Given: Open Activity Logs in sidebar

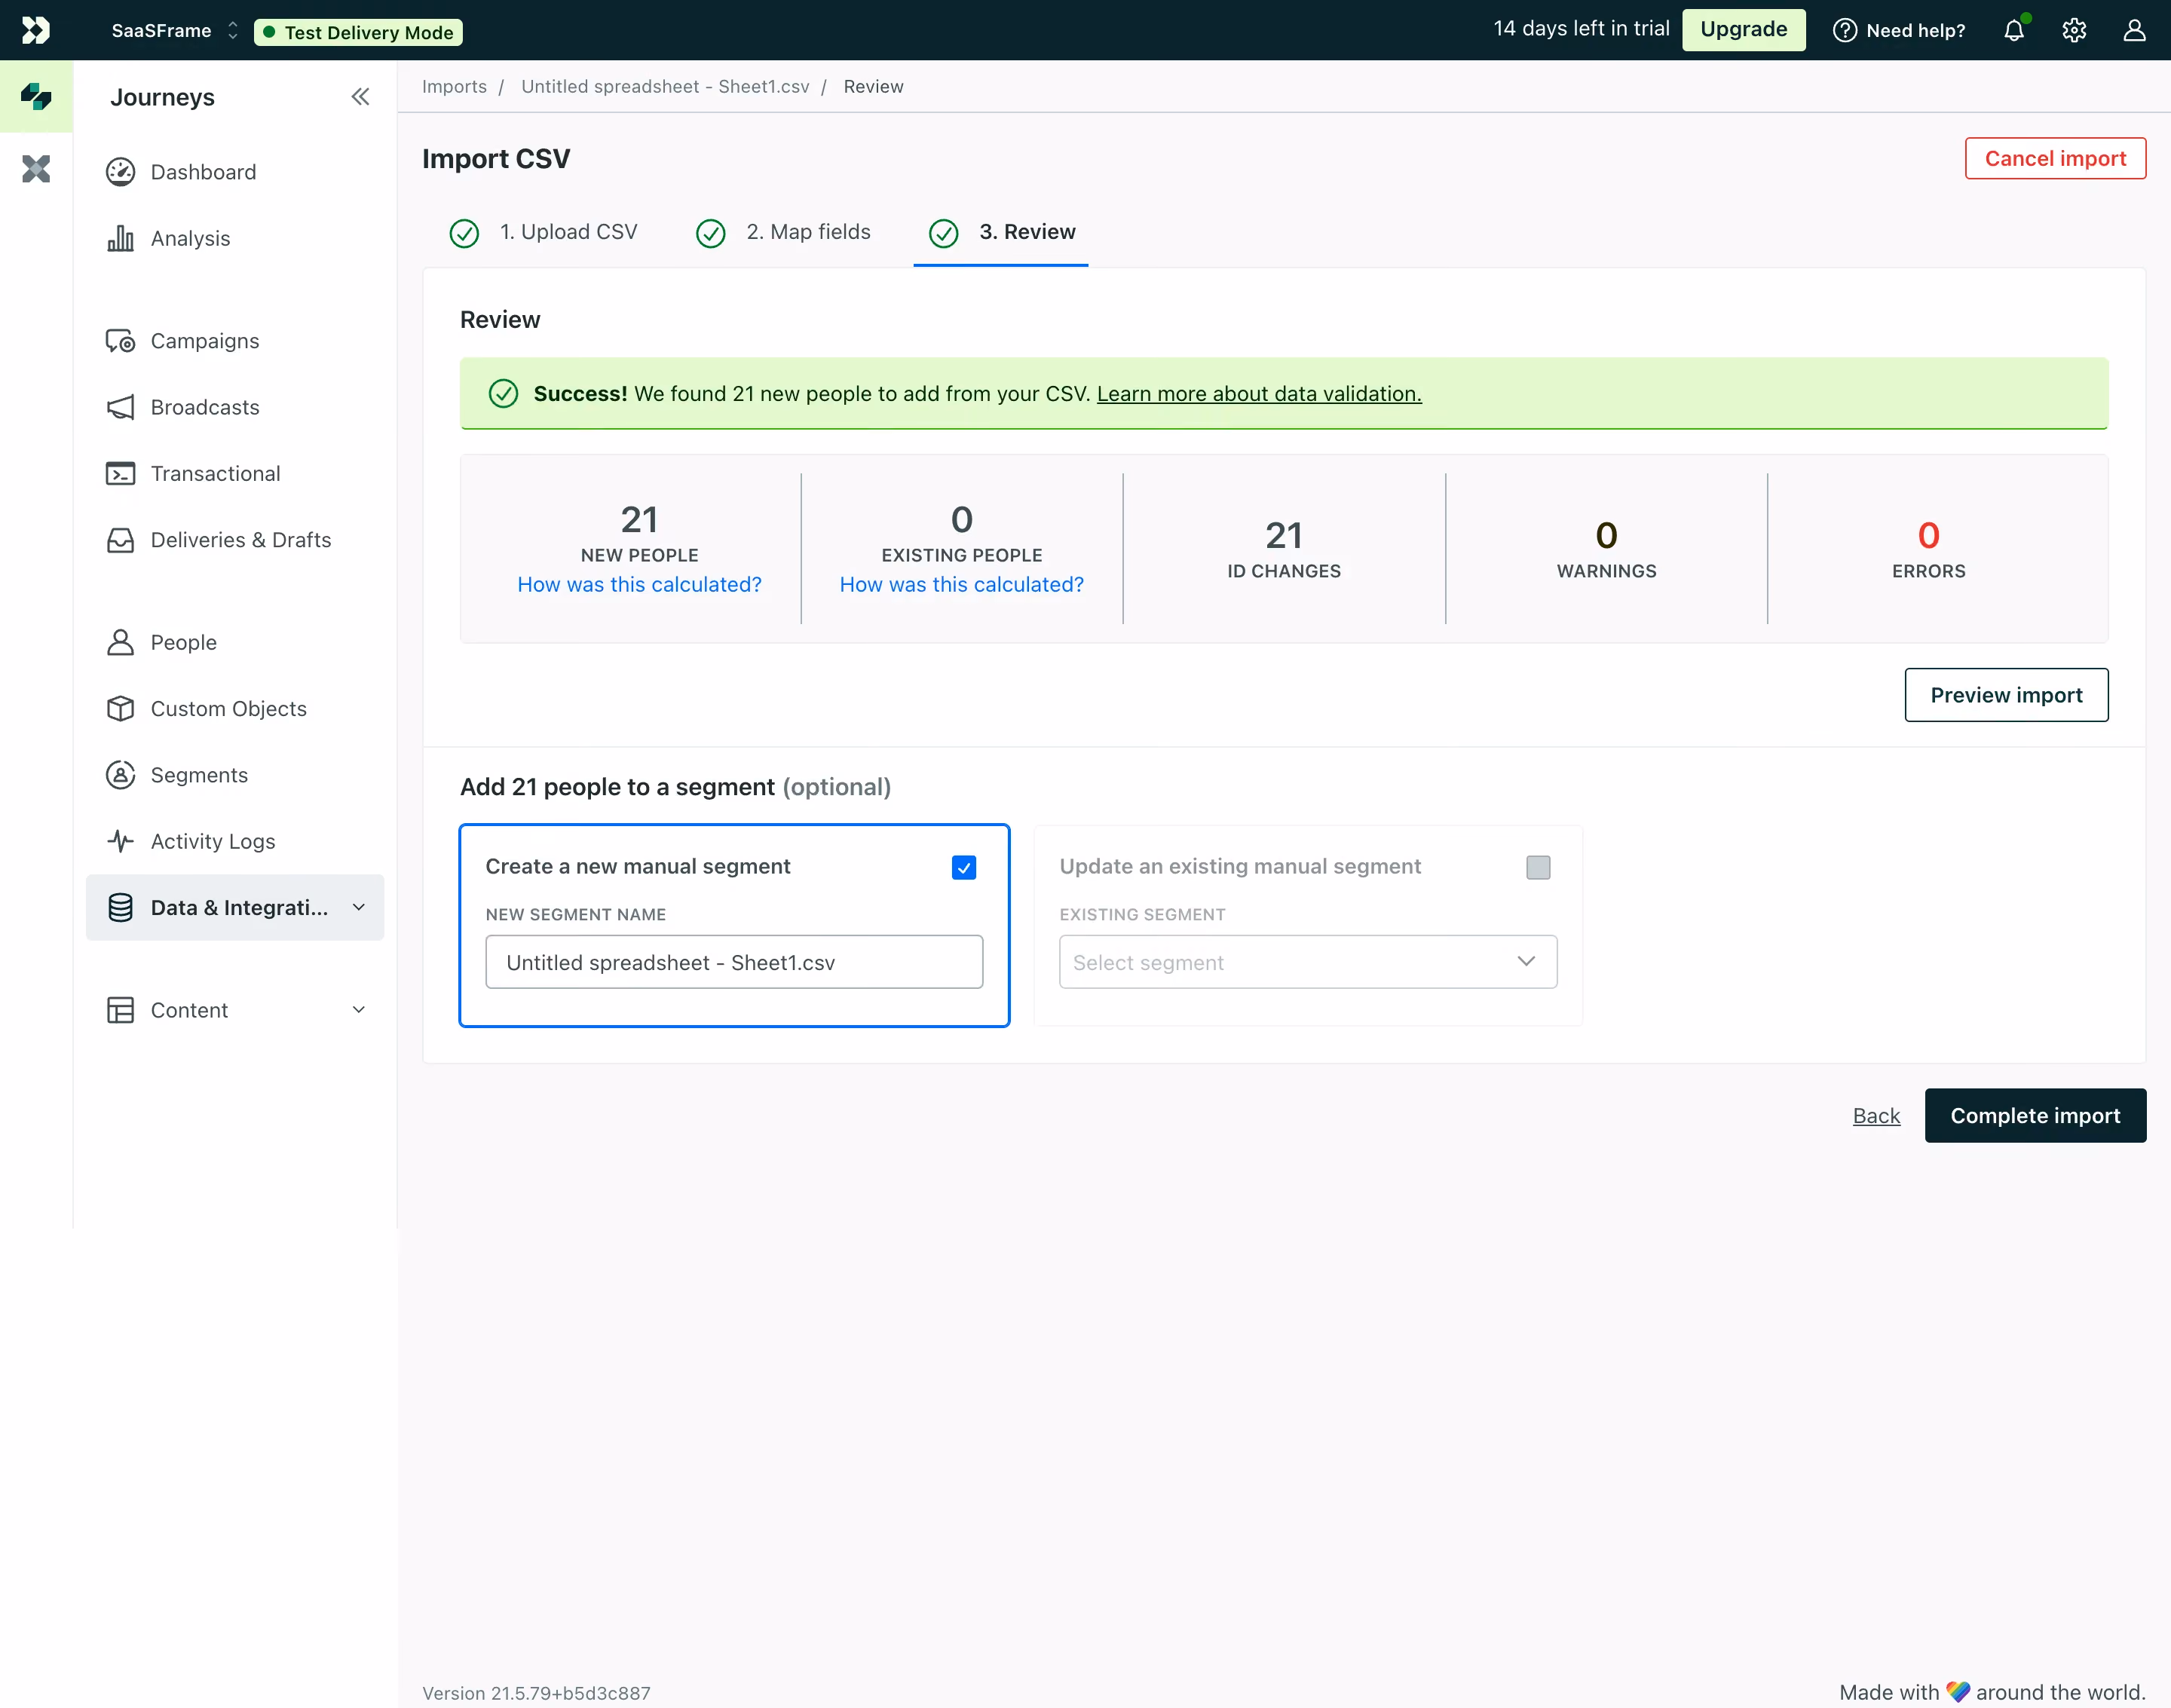Looking at the screenshot, I should (235, 841).
